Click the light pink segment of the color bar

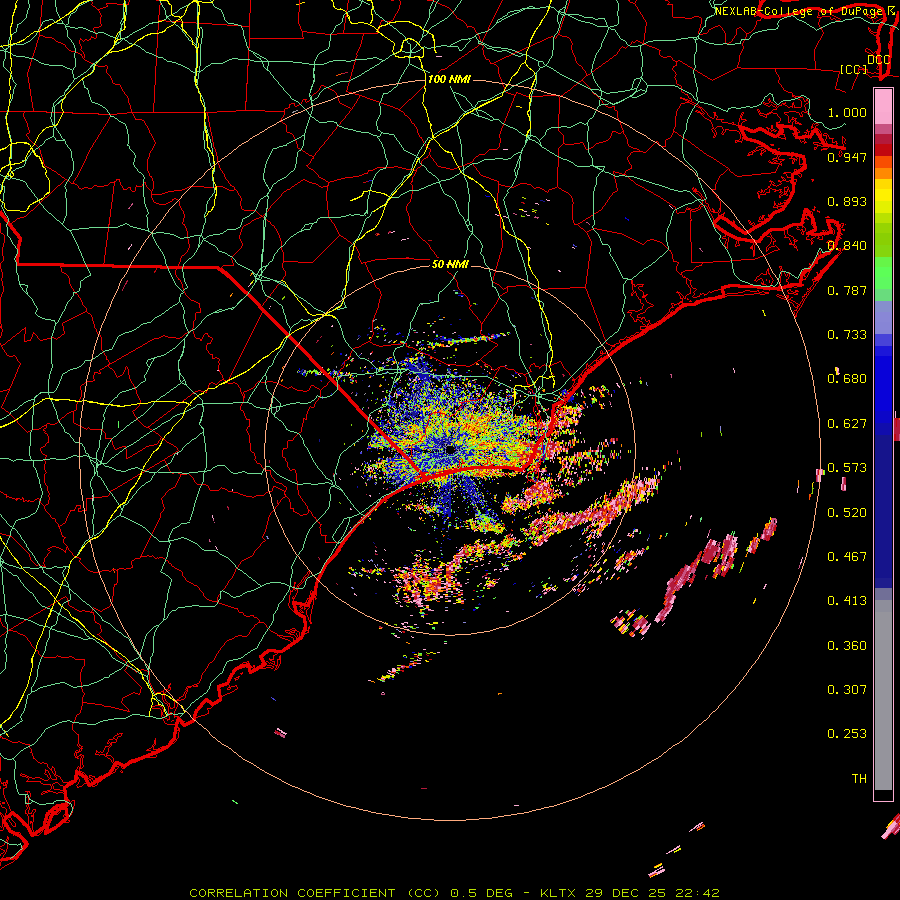[883, 107]
